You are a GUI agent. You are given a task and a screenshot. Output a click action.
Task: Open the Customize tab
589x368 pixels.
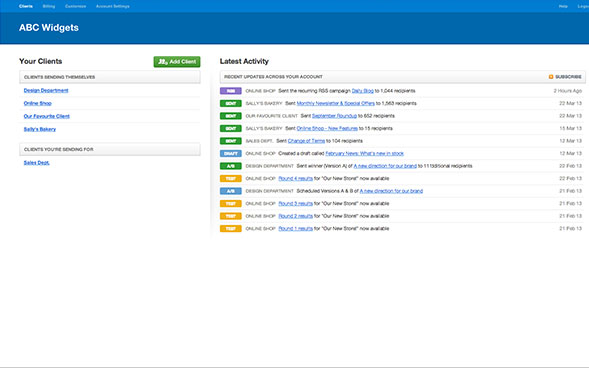click(76, 6)
